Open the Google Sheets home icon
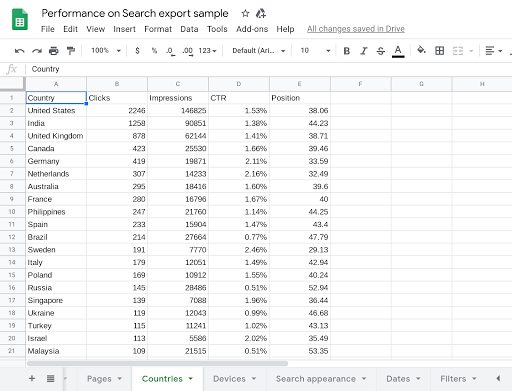The width and height of the screenshot is (512, 391). (x=20, y=20)
